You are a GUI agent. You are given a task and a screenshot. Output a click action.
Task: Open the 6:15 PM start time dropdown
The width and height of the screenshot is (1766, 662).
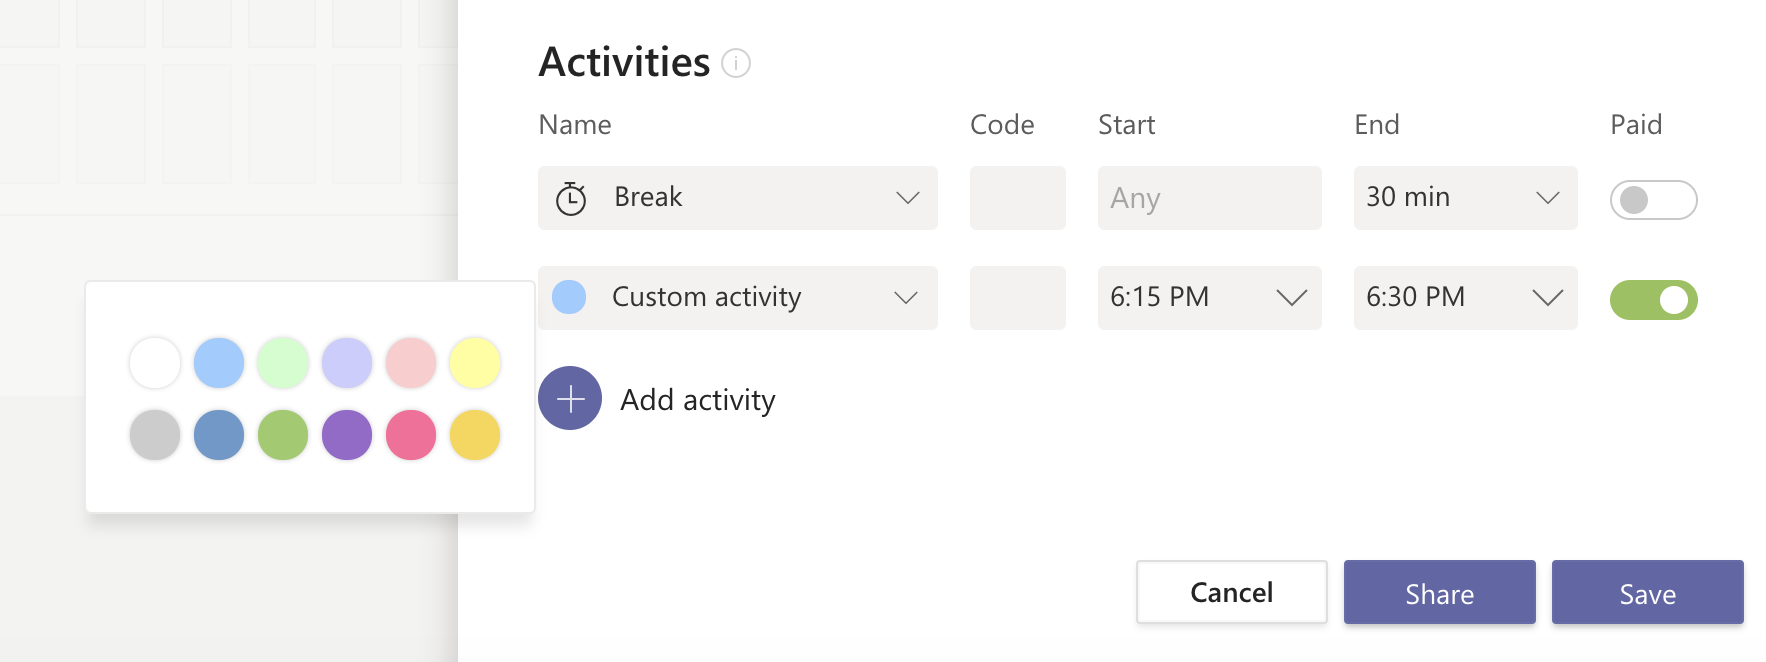pyautogui.click(x=1210, y=298)
